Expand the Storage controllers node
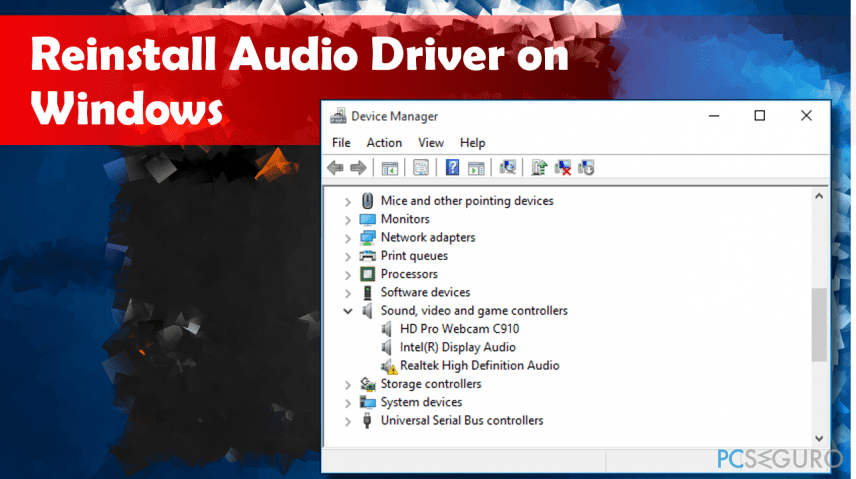Viewport: 856px width, 479px height. (348, 385)
